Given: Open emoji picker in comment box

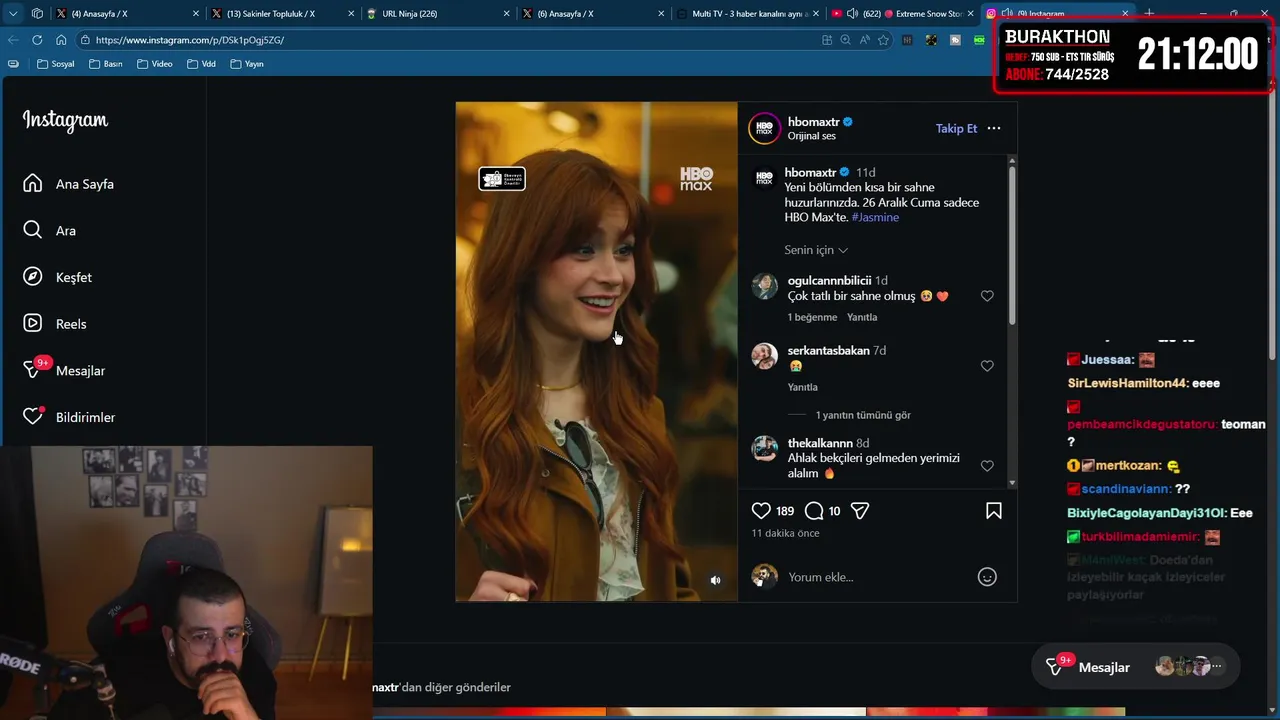Looking at the screenshot, I should coord(987,577).
